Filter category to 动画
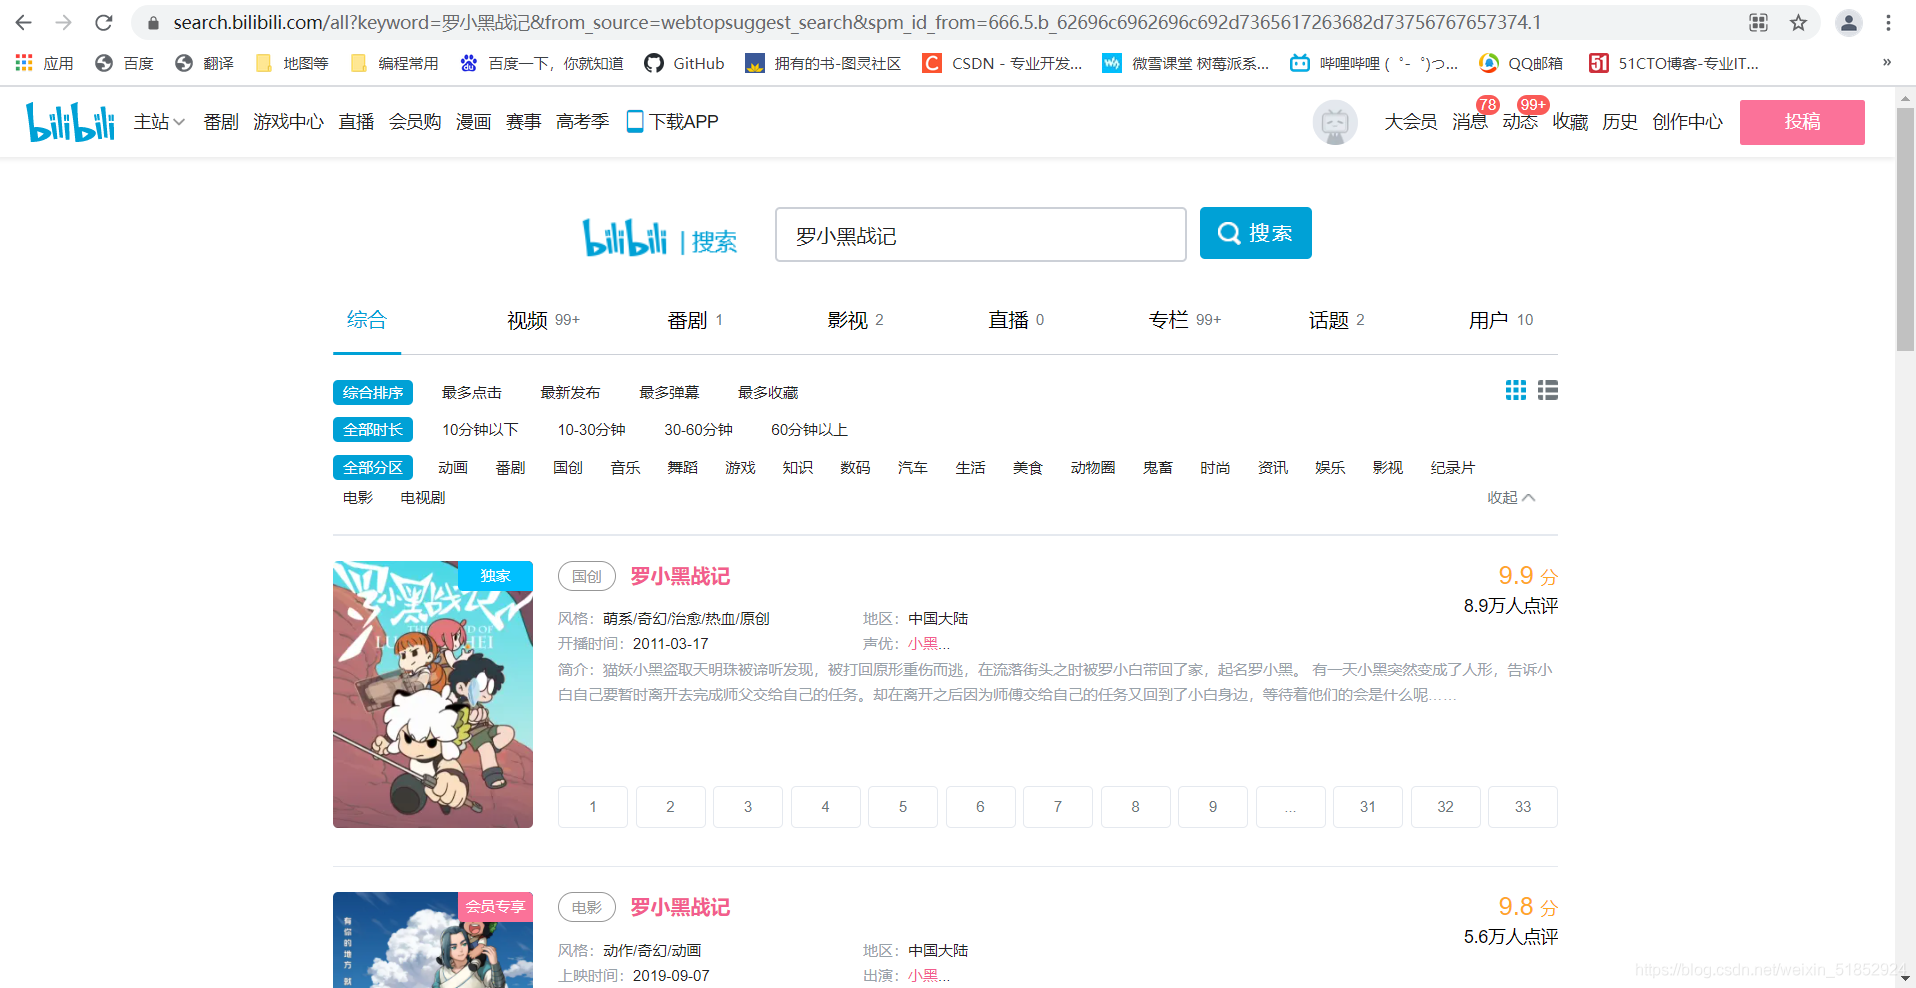The image size is (1916, 988). 453,468
